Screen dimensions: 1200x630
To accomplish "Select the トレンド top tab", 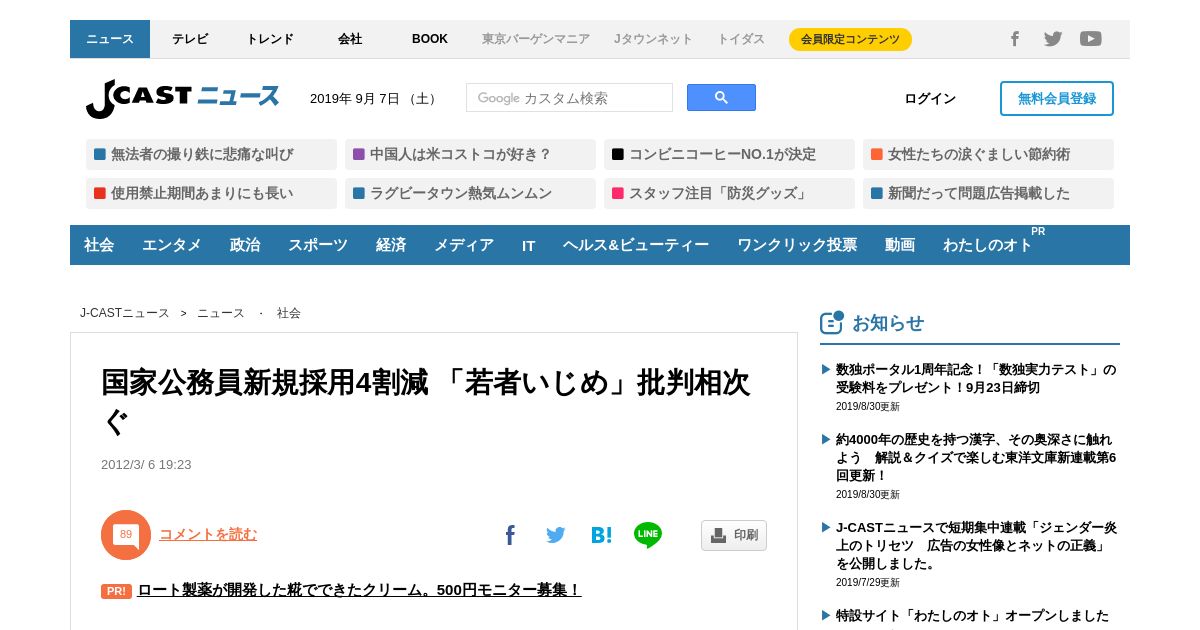I will tap(270, 39).
